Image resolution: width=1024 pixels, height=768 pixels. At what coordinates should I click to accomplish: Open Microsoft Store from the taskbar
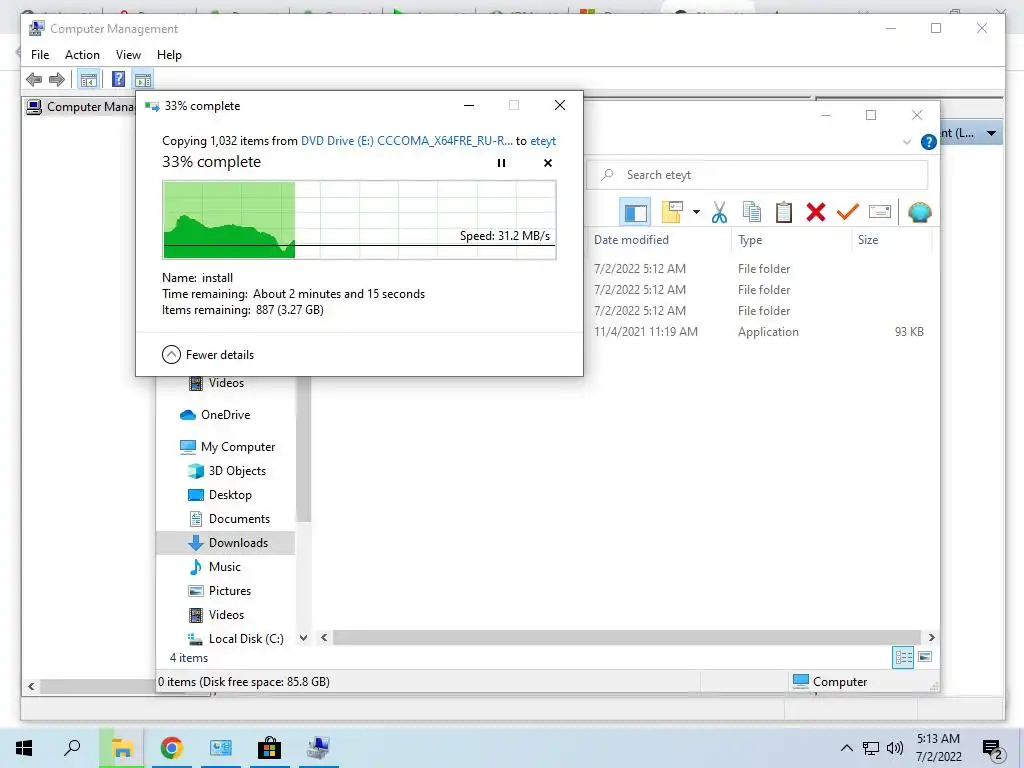click(269, 748)
